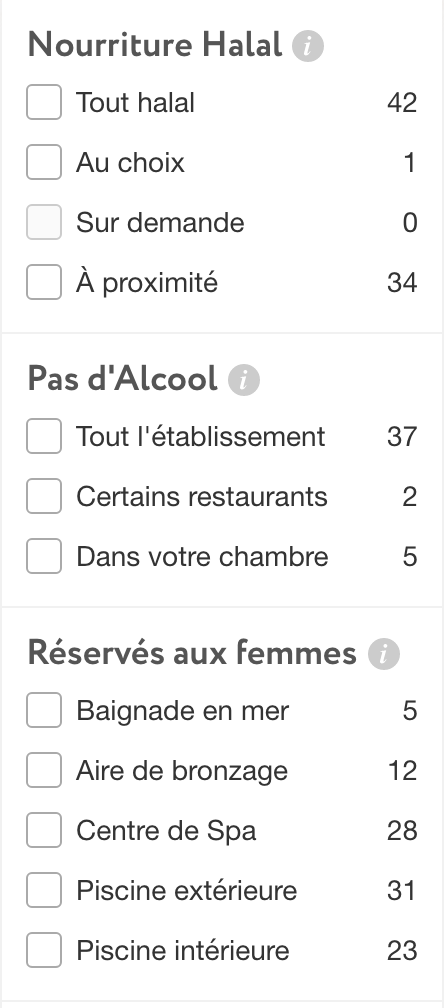Open the info icon beside Pas d'Alcool
Screen dimensions: 444x1008
coord(244,381)
